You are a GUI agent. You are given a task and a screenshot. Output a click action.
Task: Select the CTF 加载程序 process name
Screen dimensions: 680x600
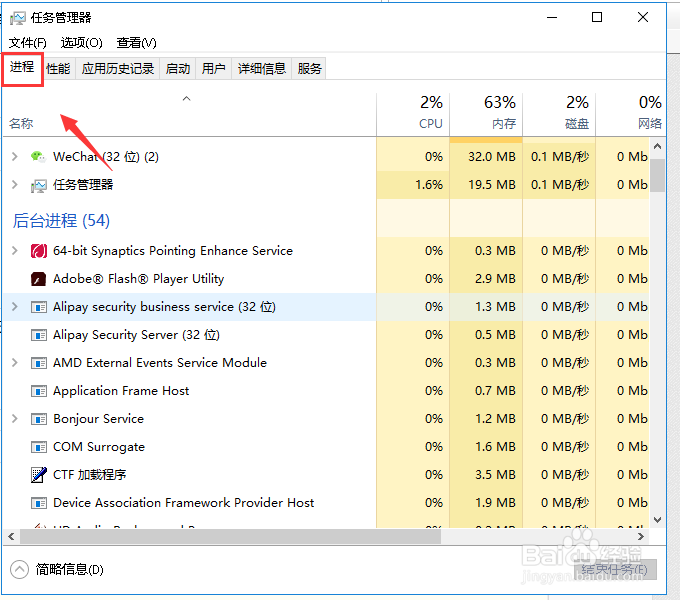coord(89,475)
